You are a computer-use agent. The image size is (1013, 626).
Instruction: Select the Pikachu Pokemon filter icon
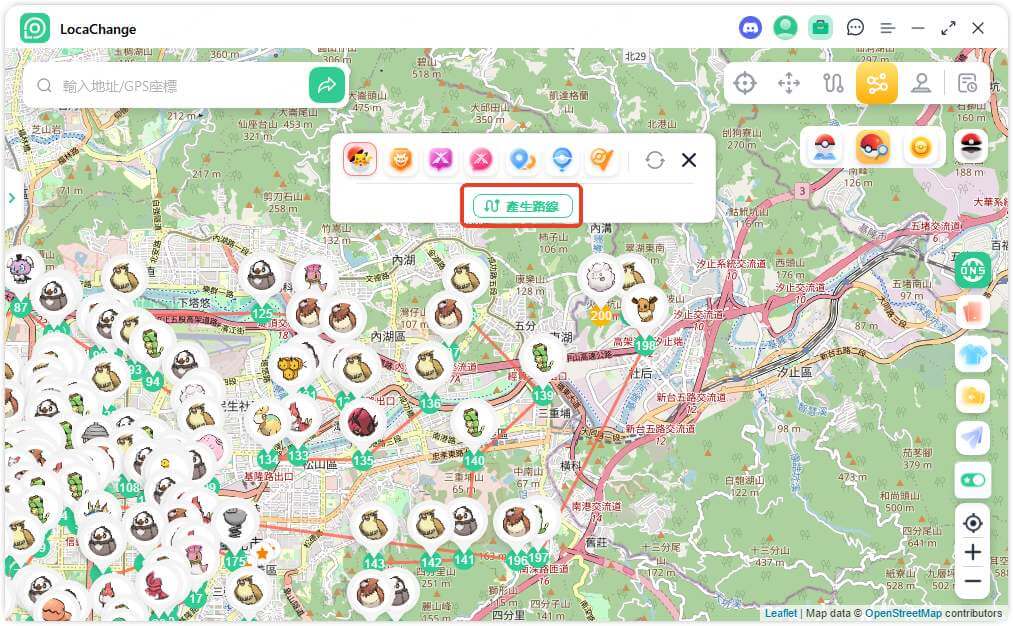click(x=360, y=159)
